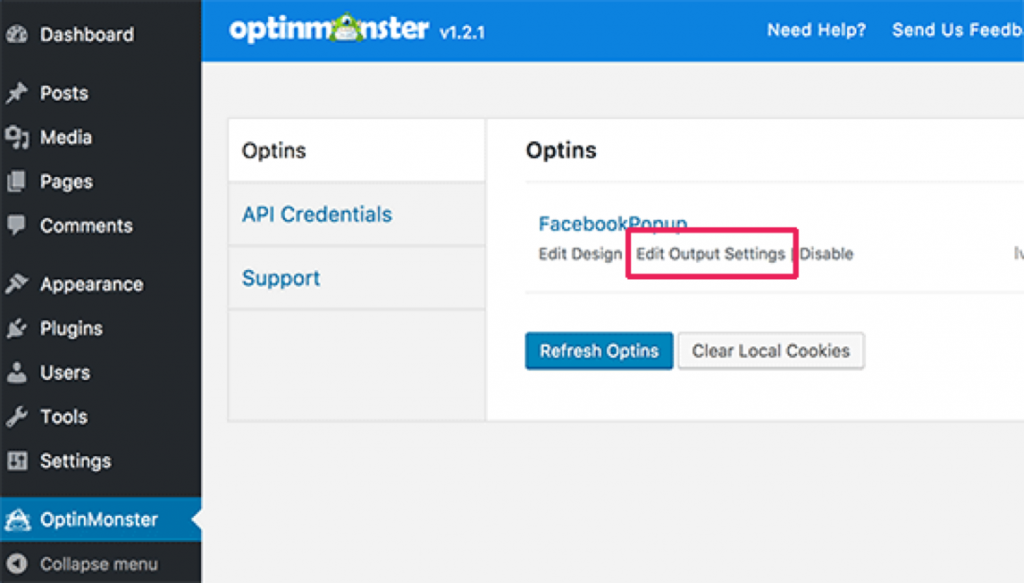
Task: Switch to the Support tab
Action: point(357,278)
